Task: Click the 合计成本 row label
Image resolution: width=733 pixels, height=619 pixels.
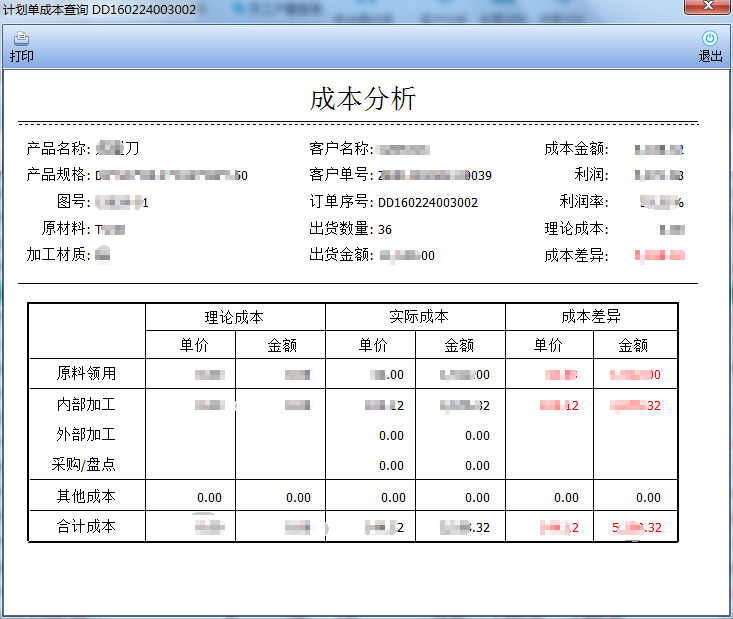Action: pos(87,526)
